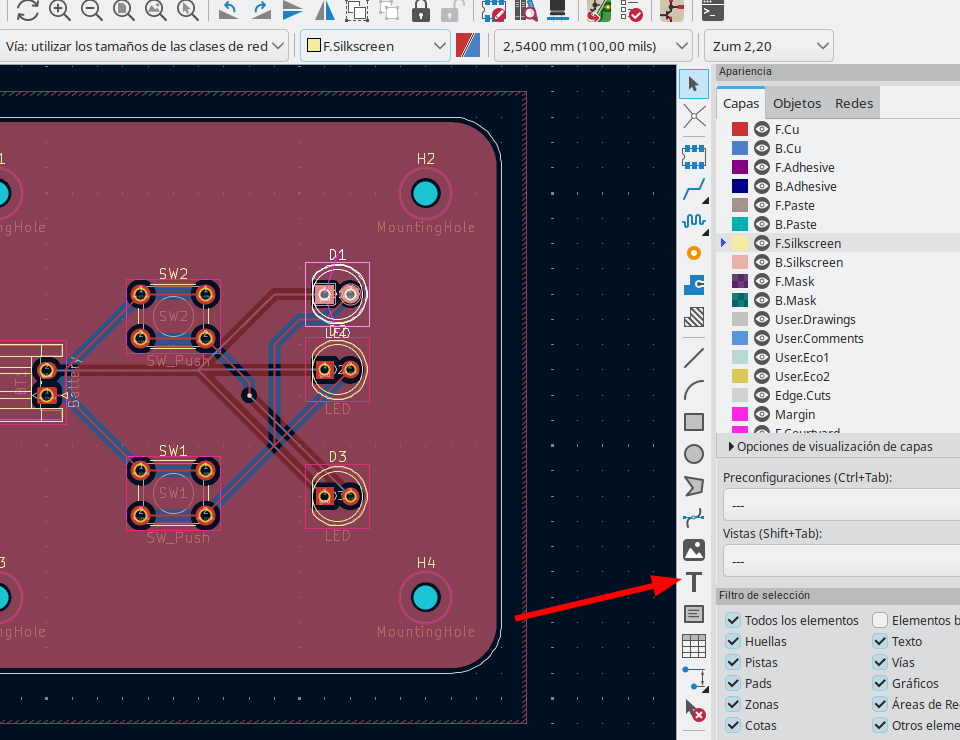The height and width of the screenshot is (740, 960).
Task: Click the Add Footprint tool
Action: tap(694, 156)
